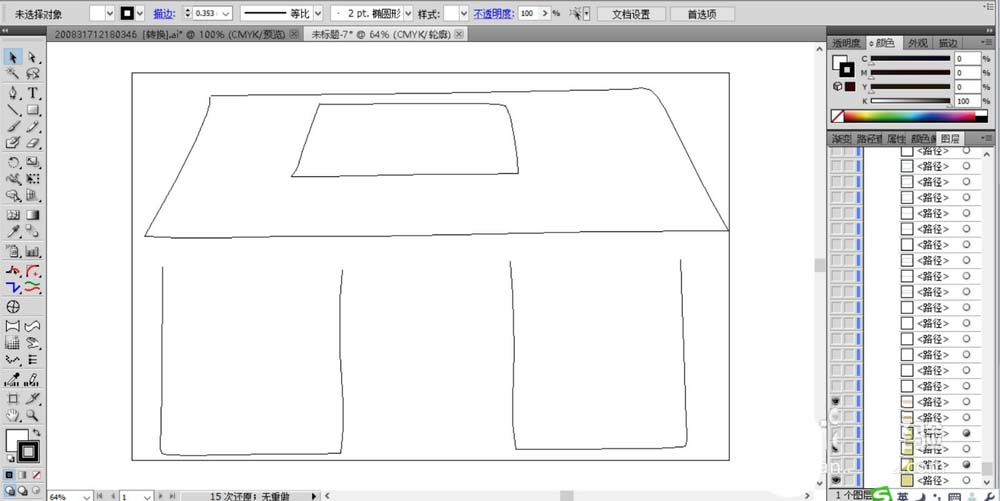The height and width of the screenshot is (501, 1000).
Task: Switch to Draw Normal mode
Action: point(9,490)
